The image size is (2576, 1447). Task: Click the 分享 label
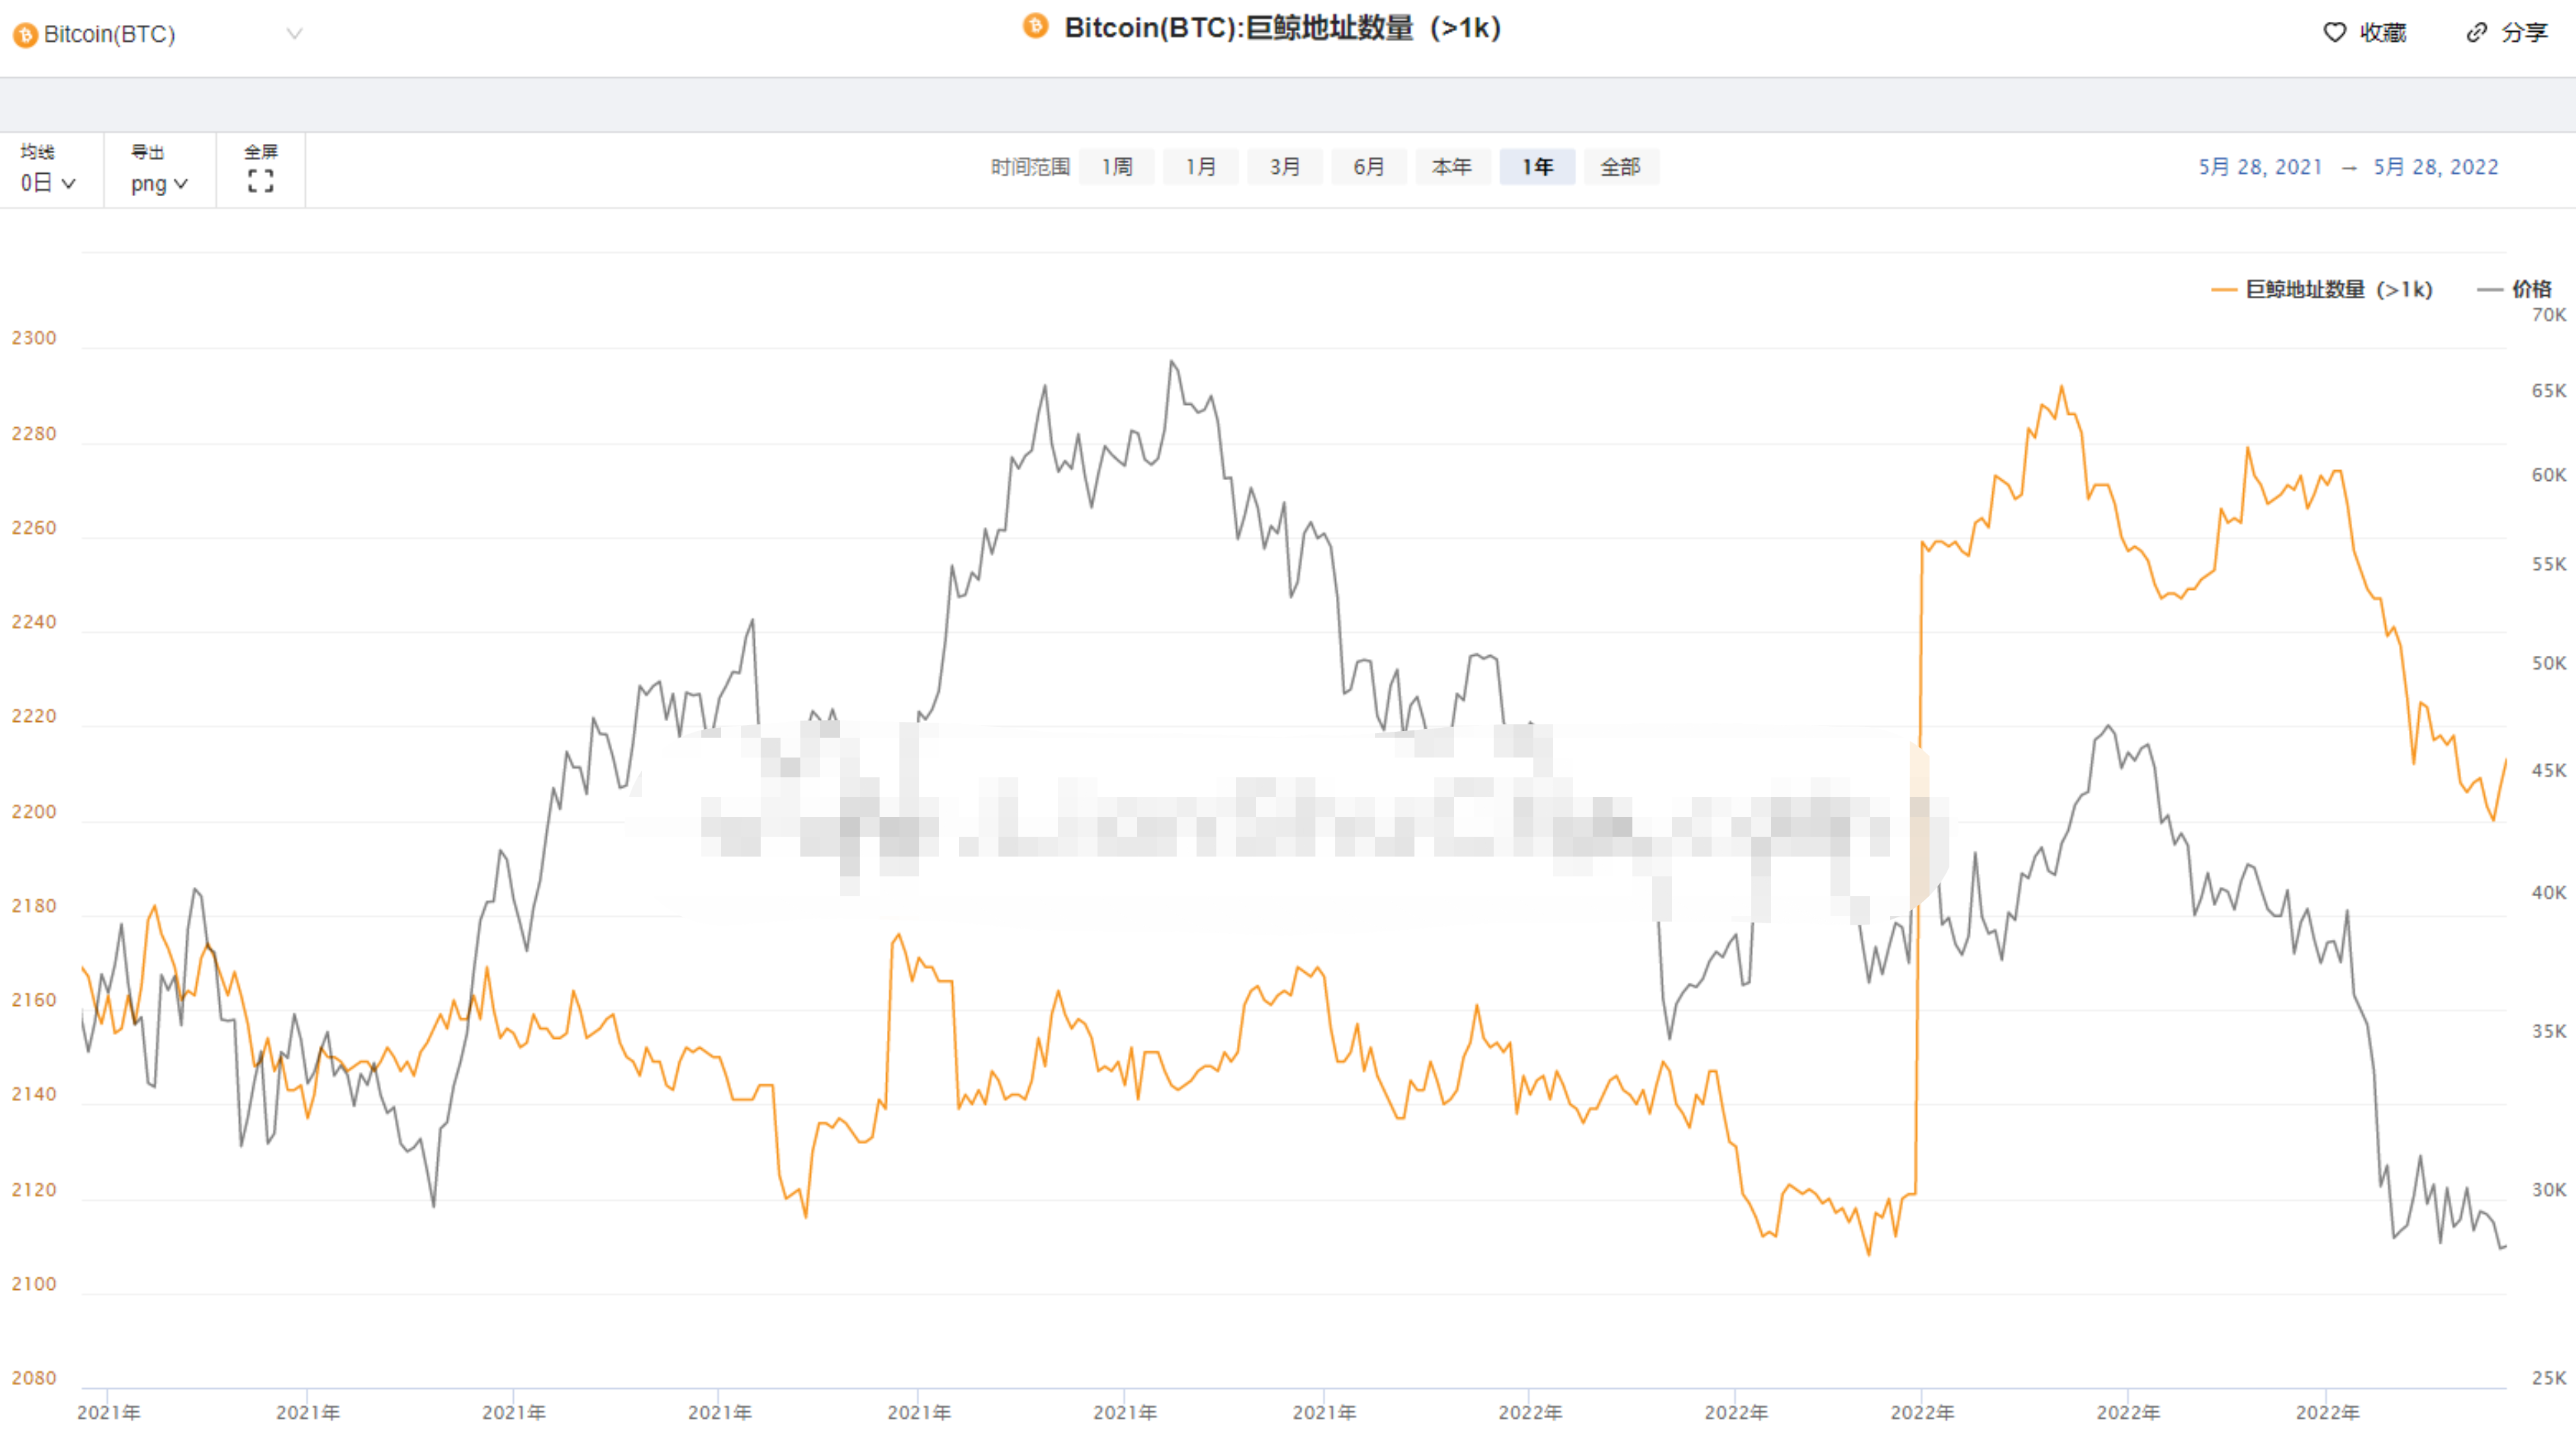click(2524, 33)
